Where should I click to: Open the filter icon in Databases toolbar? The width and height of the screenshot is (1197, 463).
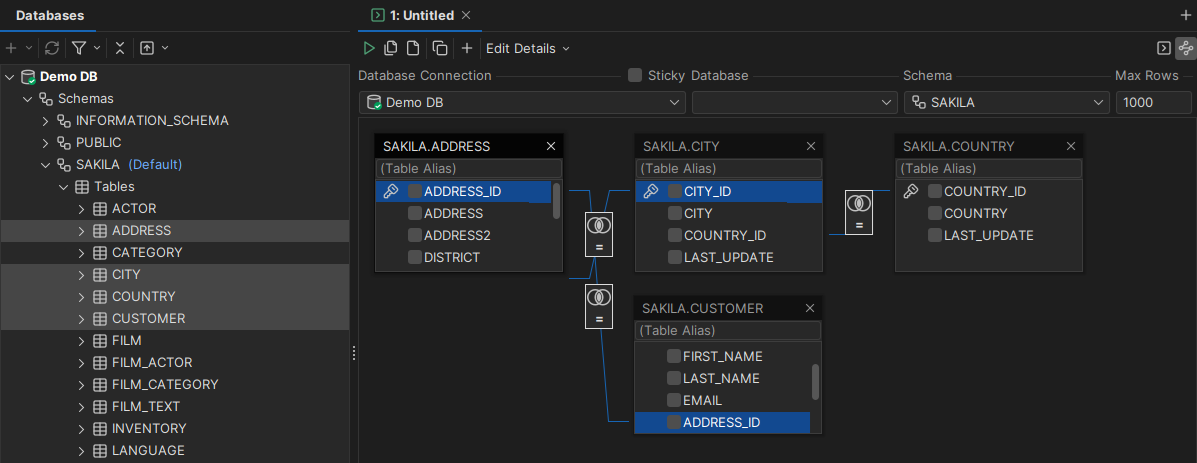coord(79,48)
